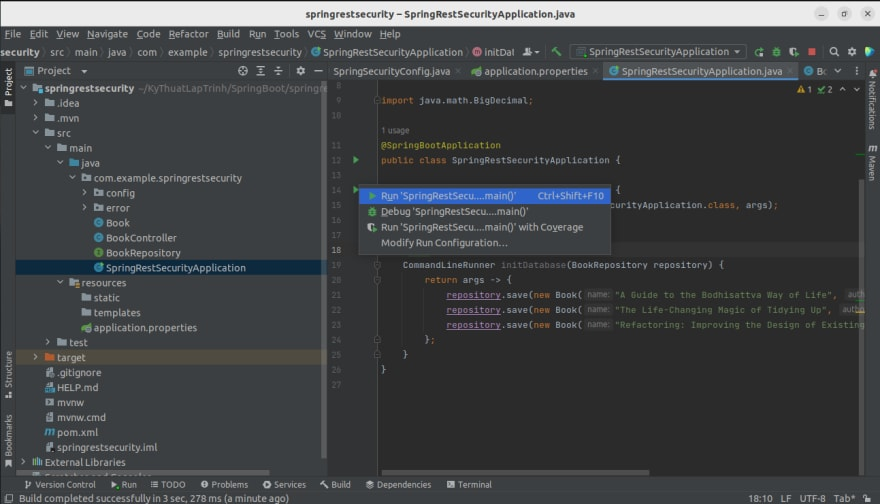Screen dimensions: 880x504
Task: Click the yellow warning indicator in the editor
Action: 804,89
